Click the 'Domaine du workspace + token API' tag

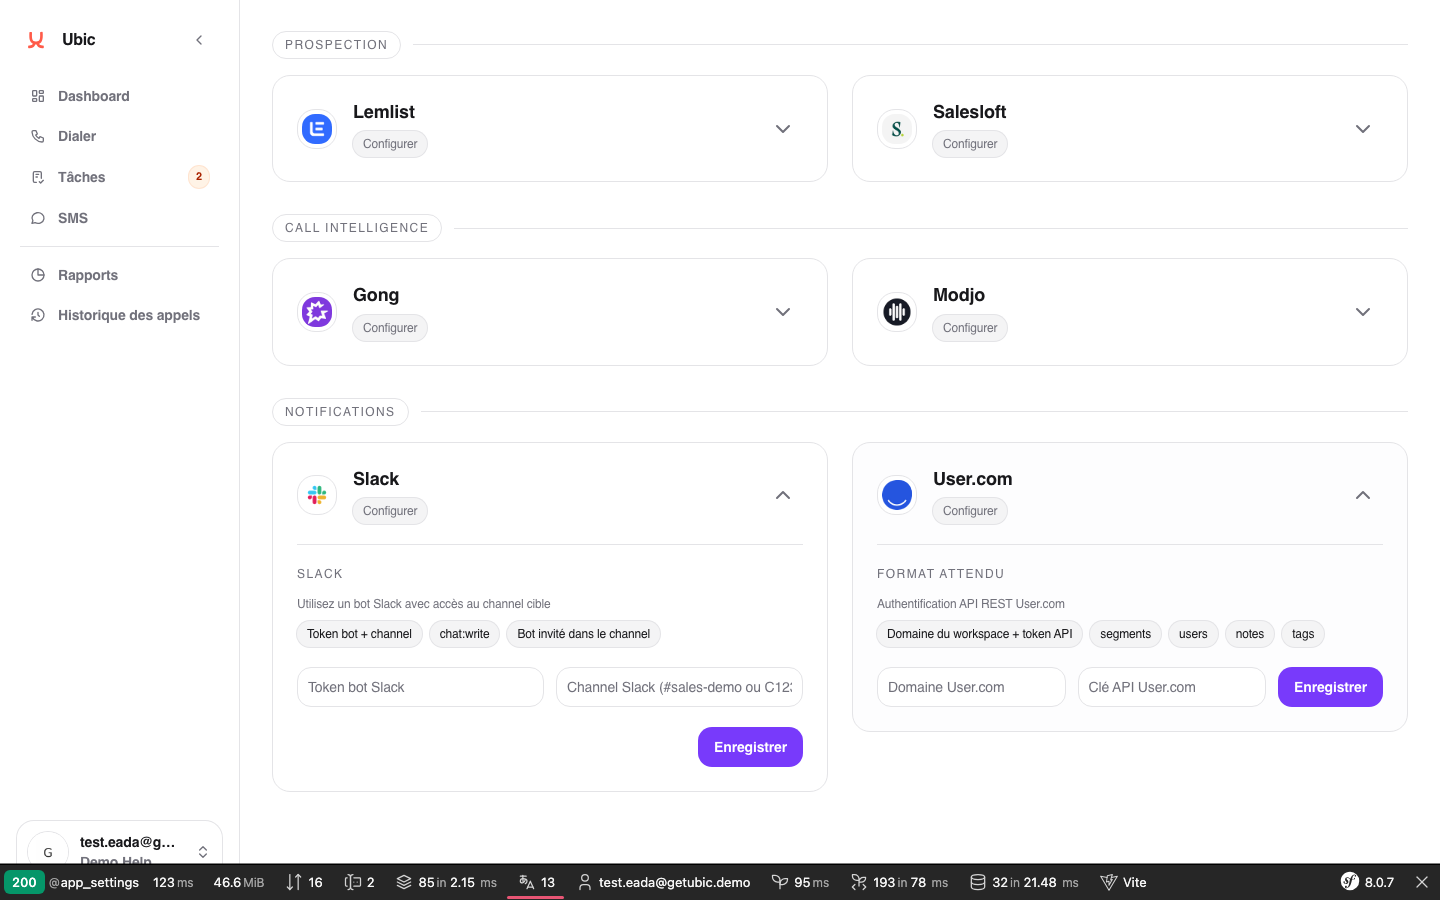(x=980, y=634)
